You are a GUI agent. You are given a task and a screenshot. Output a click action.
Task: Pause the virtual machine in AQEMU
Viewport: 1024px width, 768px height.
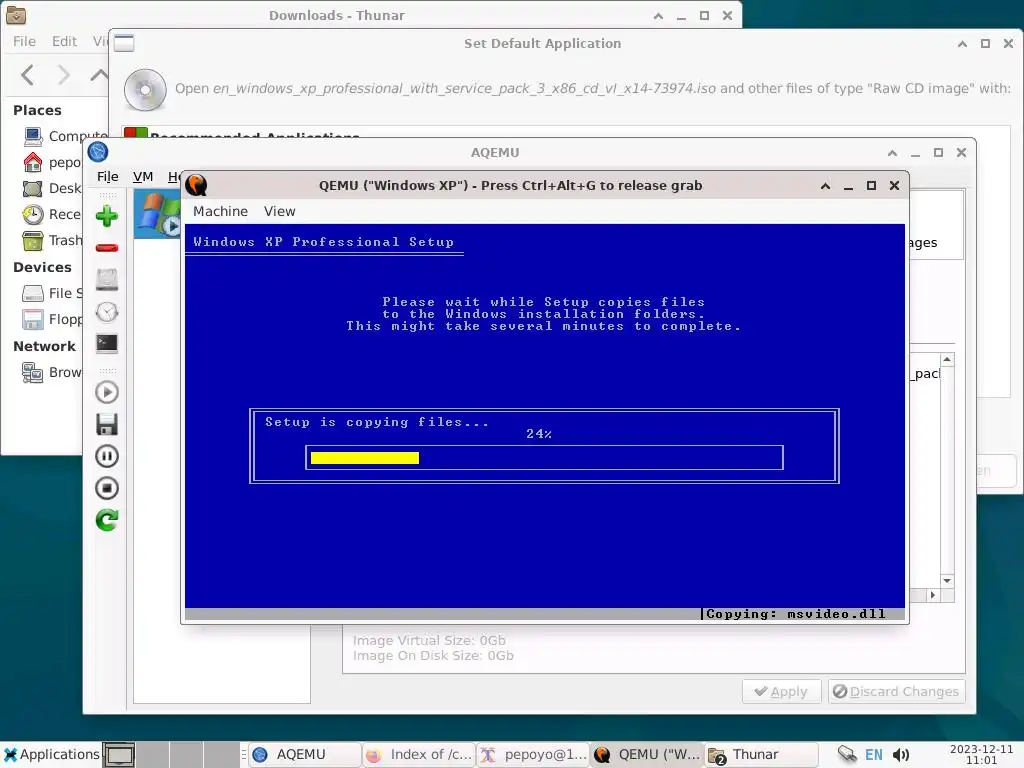[x=106, y=456]
